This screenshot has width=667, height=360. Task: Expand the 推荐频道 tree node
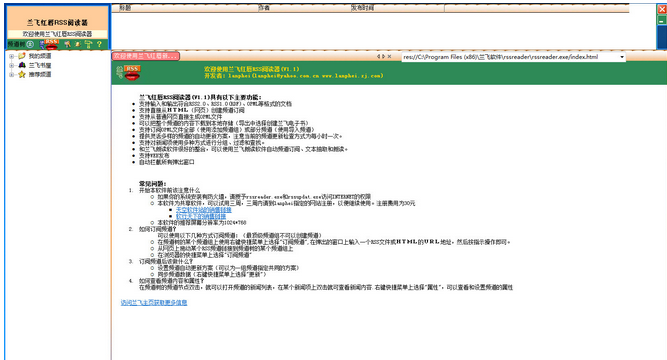pyautogui.click(x=11, y=74)
